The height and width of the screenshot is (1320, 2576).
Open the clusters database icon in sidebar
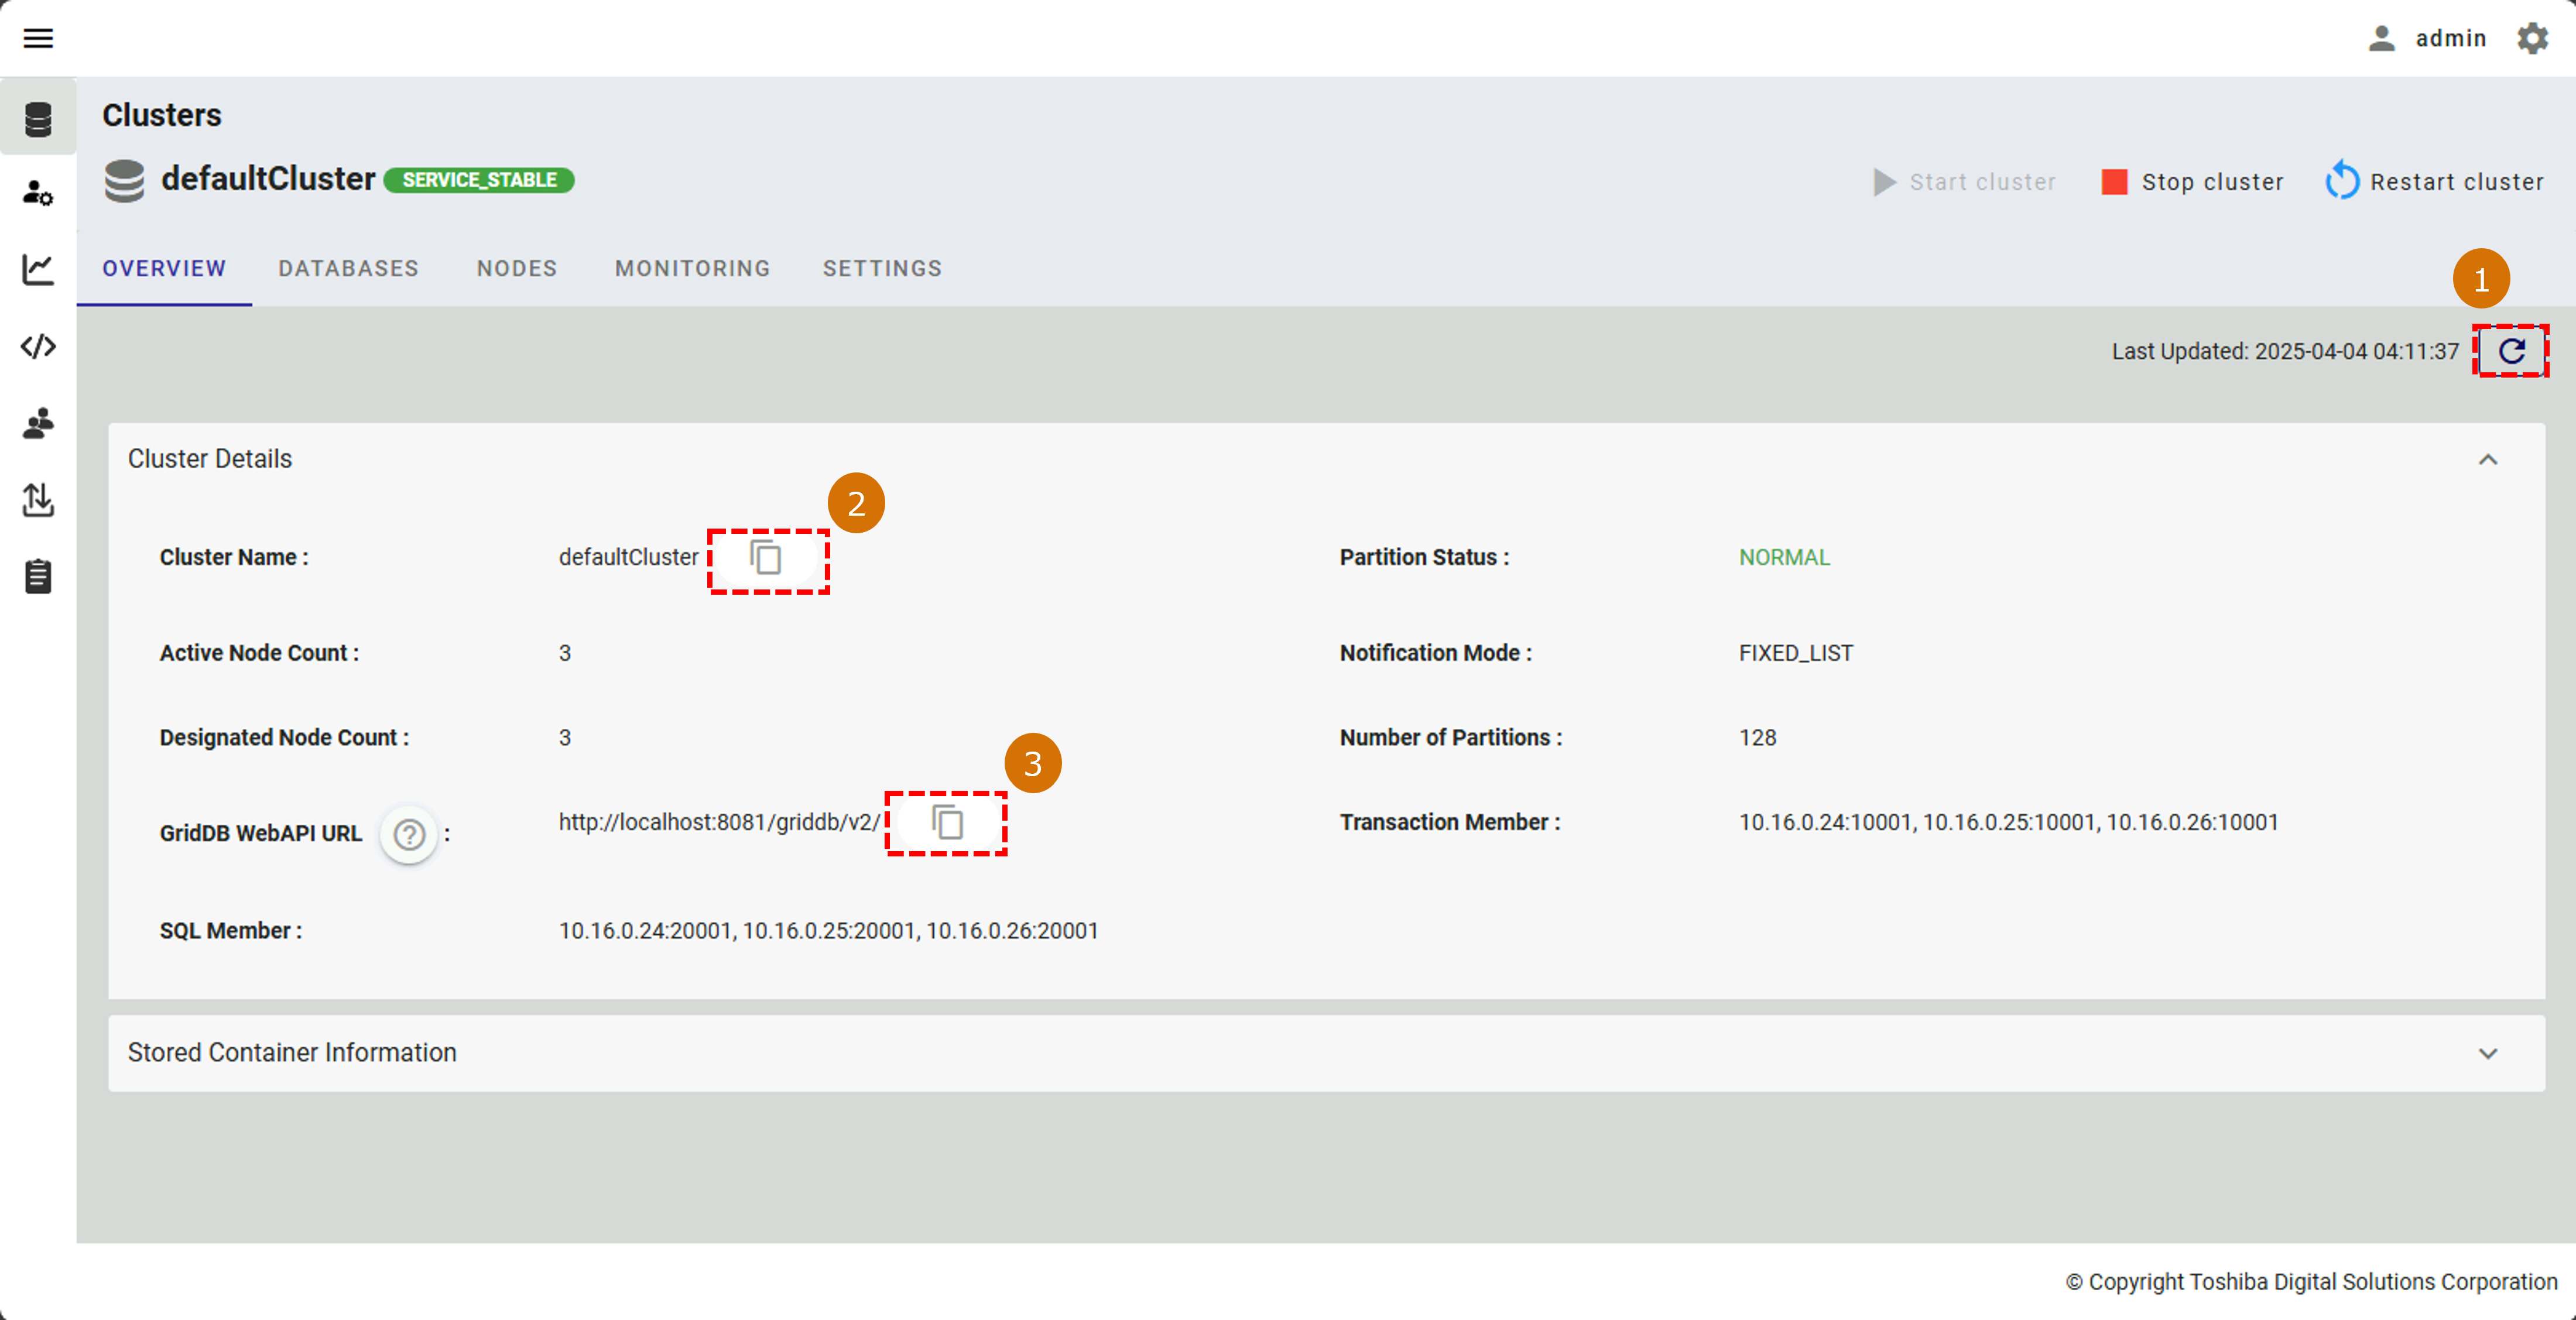38,119
